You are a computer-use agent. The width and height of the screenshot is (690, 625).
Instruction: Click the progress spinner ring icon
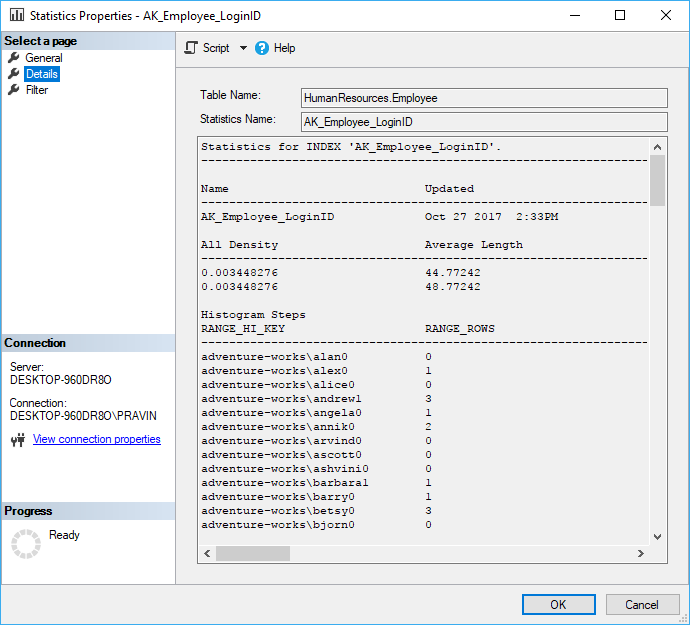26,544
